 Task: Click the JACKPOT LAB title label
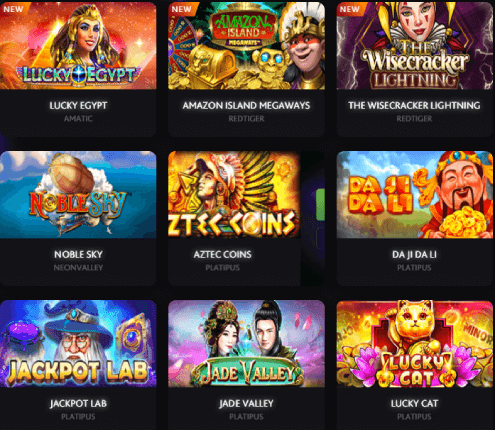pos(78,404)
